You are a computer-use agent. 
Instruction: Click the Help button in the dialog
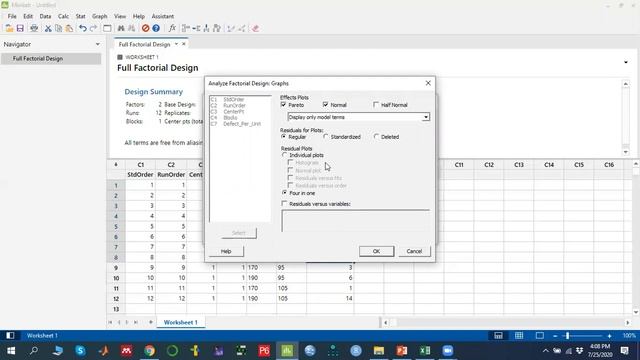pos(226,251)
